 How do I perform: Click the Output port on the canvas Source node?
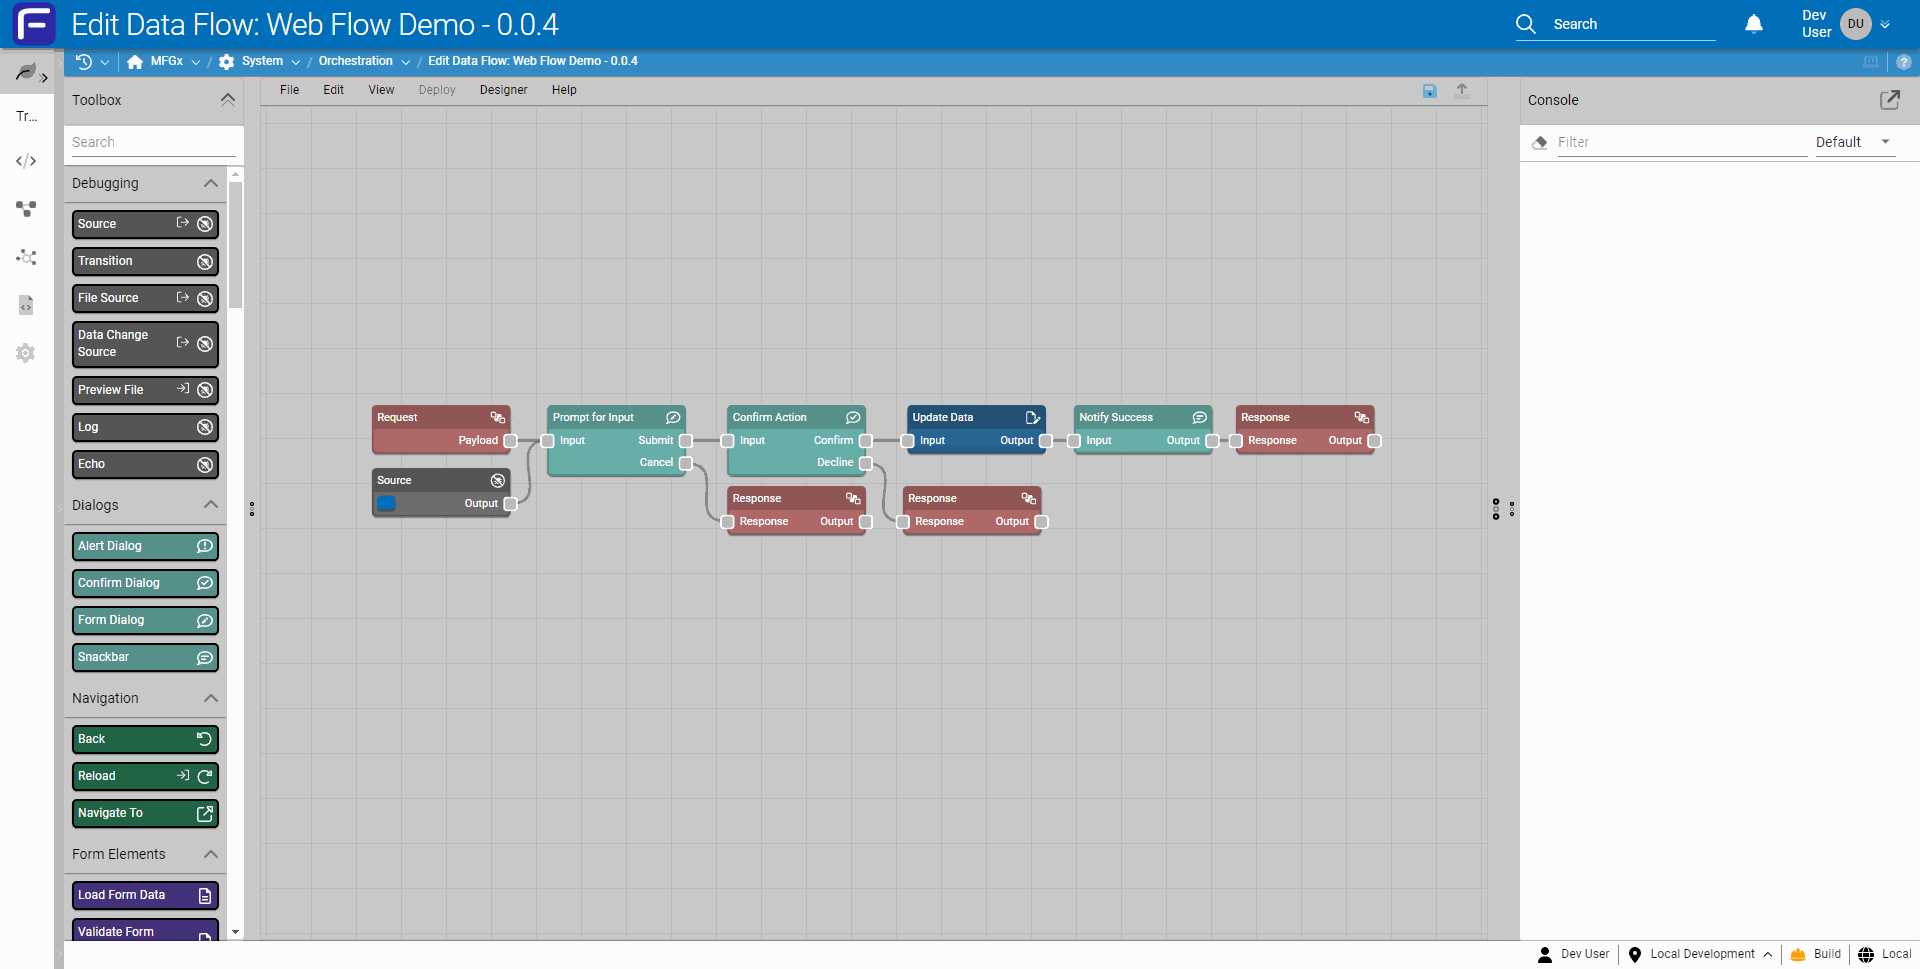[510, 504]
